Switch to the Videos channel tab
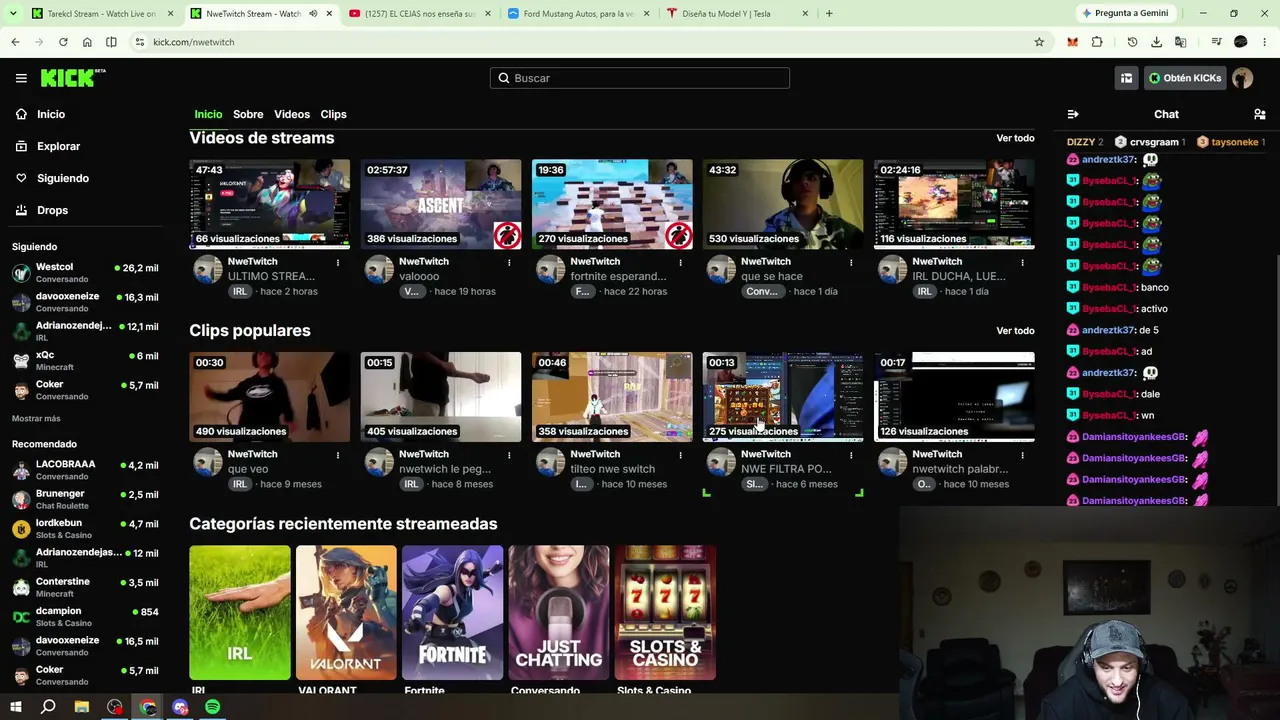The width and height of the screenshot is (1280, 720). click(x=292, y=114)
